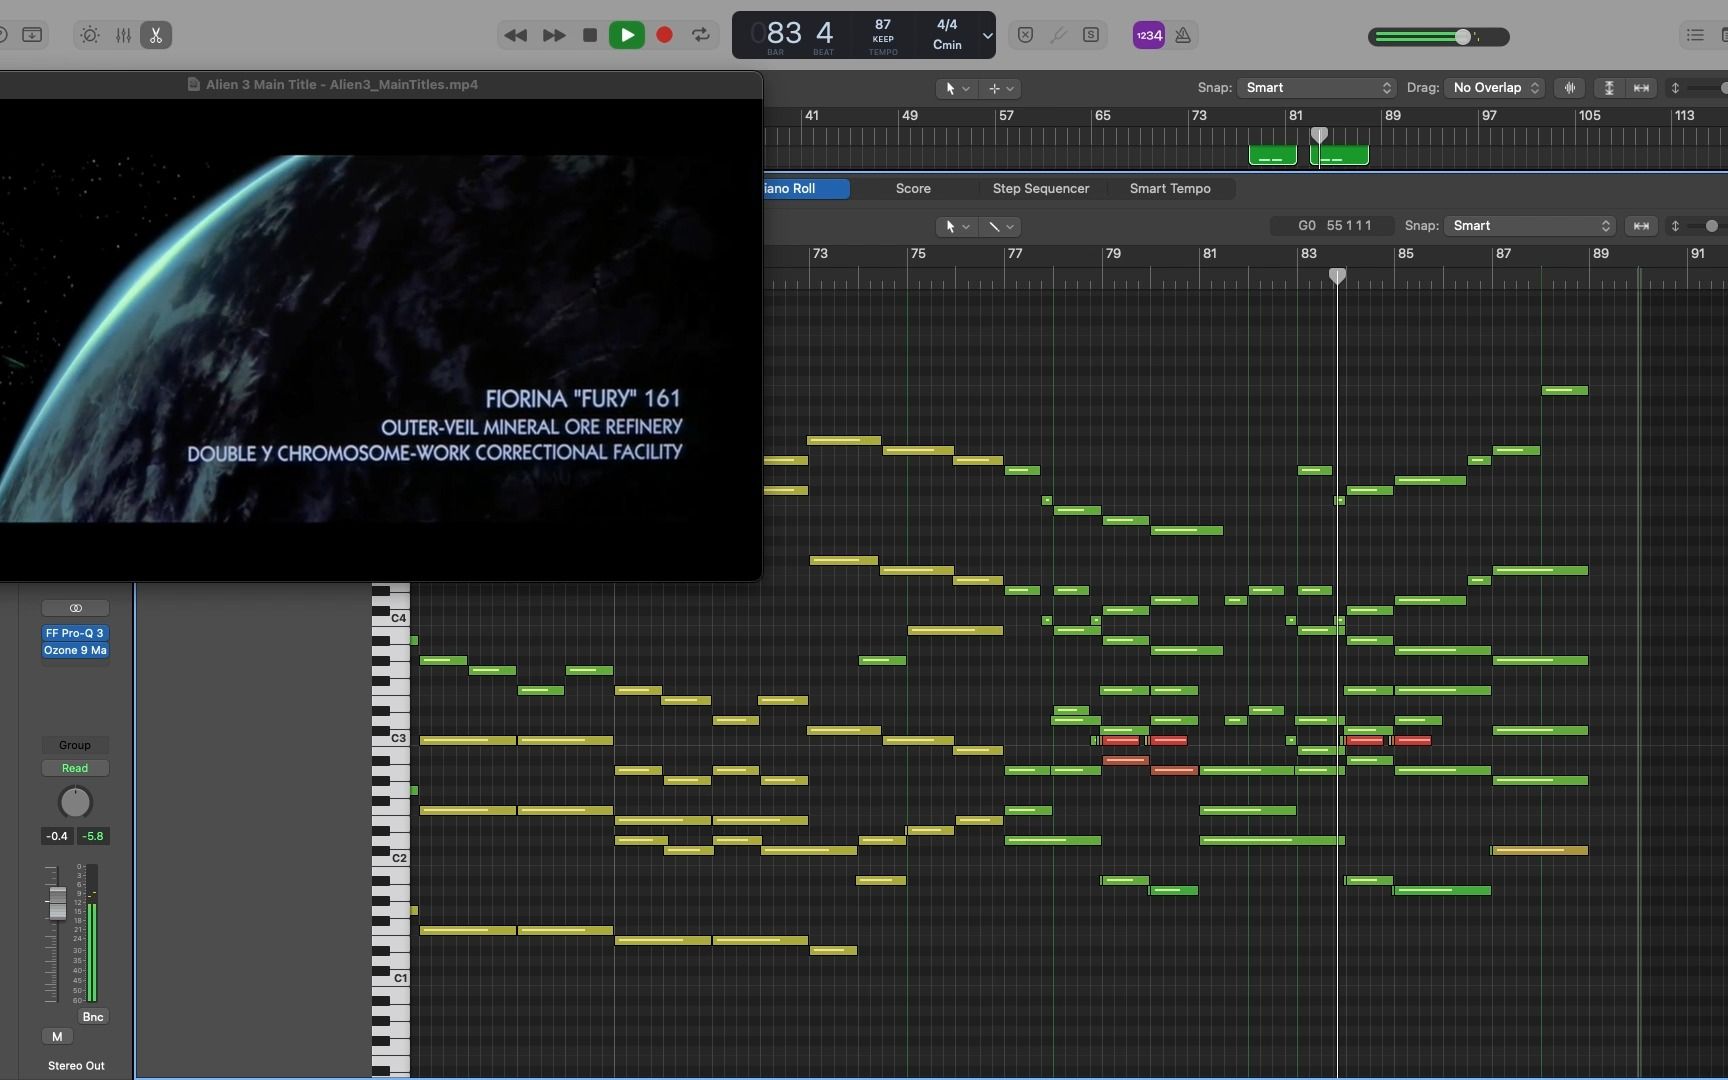Select the second green region near bar 83
The image size is (1728, 1080).
click(x=1339, y=155)
